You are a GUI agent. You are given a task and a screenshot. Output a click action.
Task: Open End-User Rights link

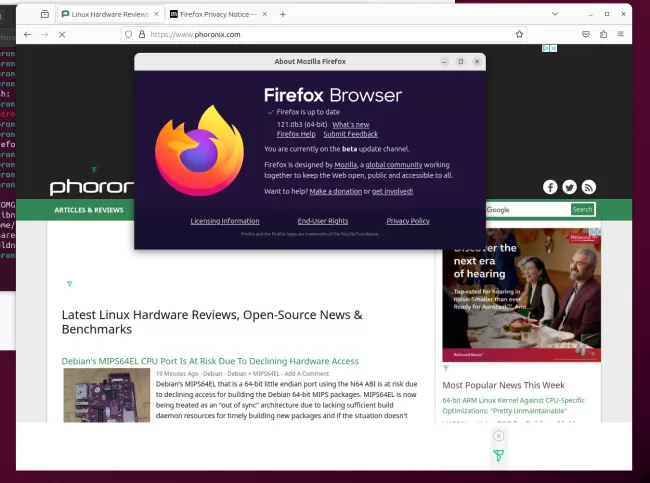click(323, 221)
